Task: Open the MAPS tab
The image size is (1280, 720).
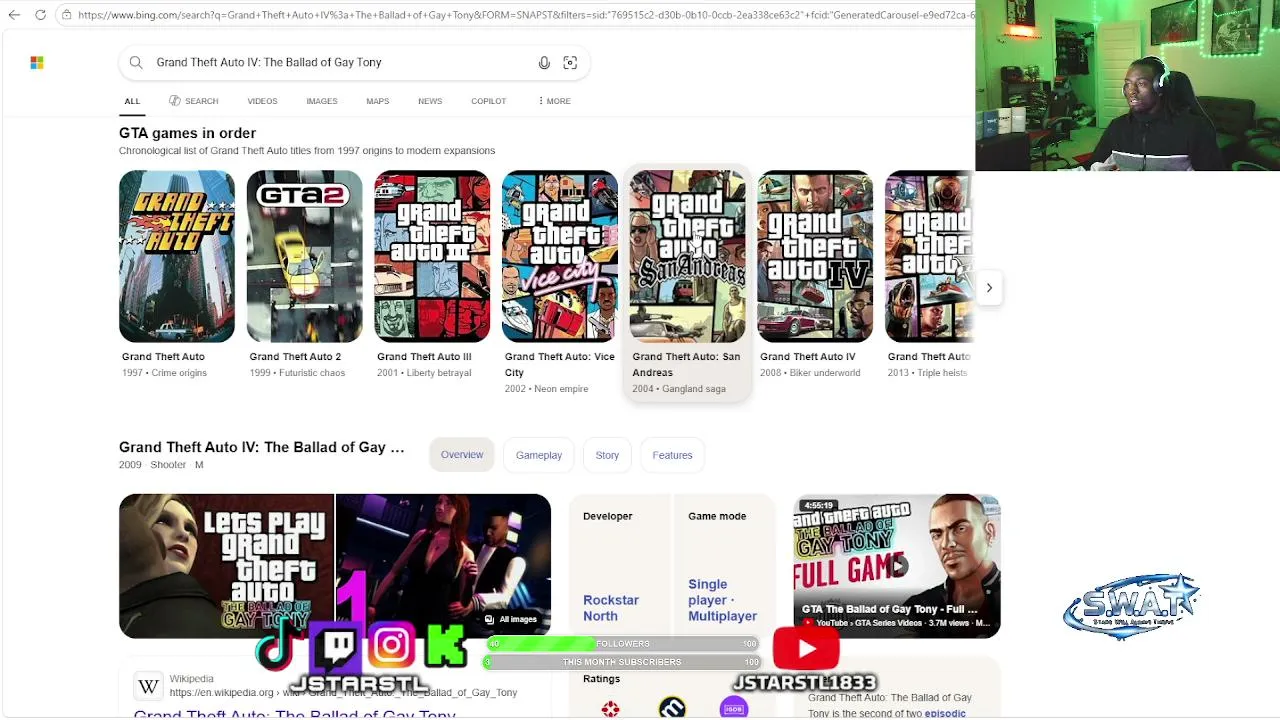Action: point(377,101)
